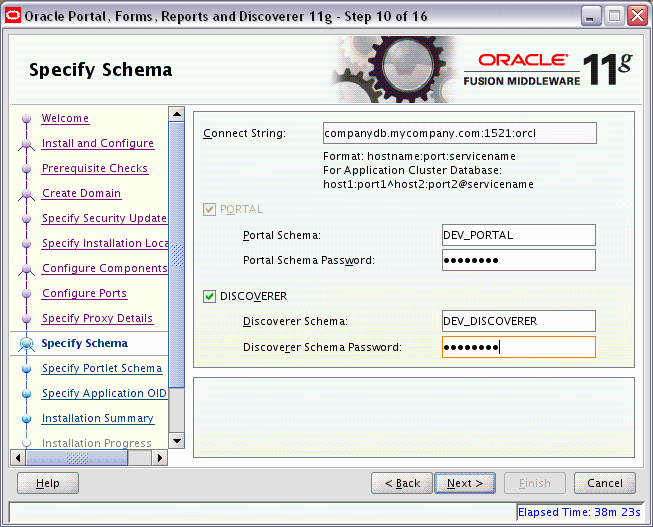Image resolution: width=653 pixels, height=527 pixels.
Task: Click the step list scroll up arrow
Action: pyautogui.click(x=177, y=114)
